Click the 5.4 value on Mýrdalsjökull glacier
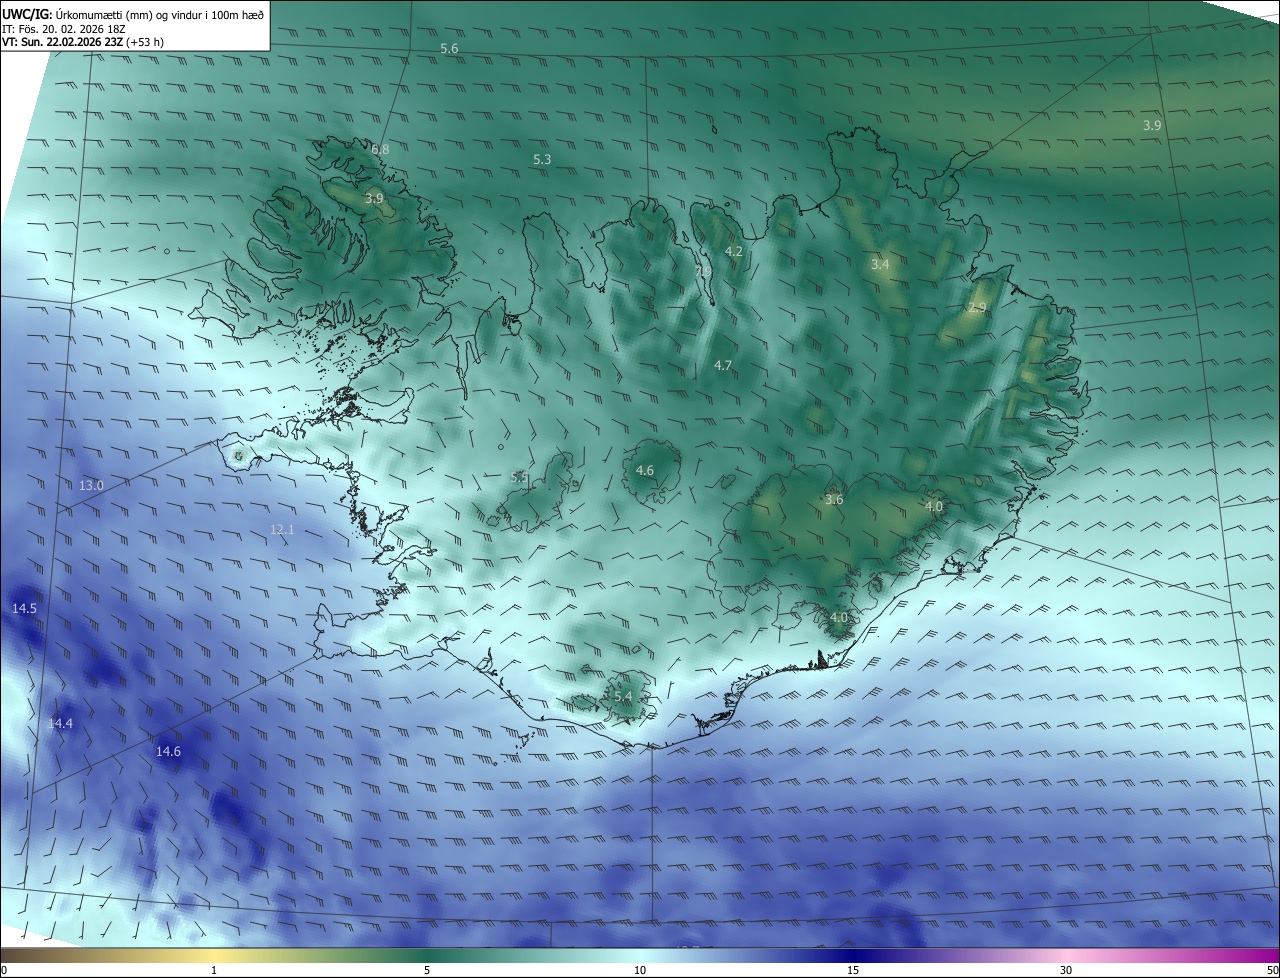 pyautogui.click(x=623, y=696)
